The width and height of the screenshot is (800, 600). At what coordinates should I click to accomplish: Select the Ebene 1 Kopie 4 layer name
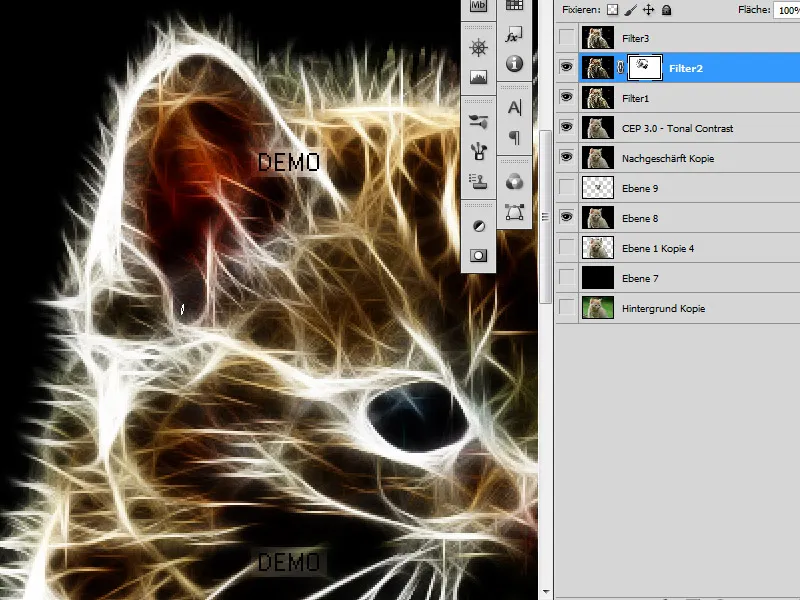pyautogui.click(x=658, y=248)
